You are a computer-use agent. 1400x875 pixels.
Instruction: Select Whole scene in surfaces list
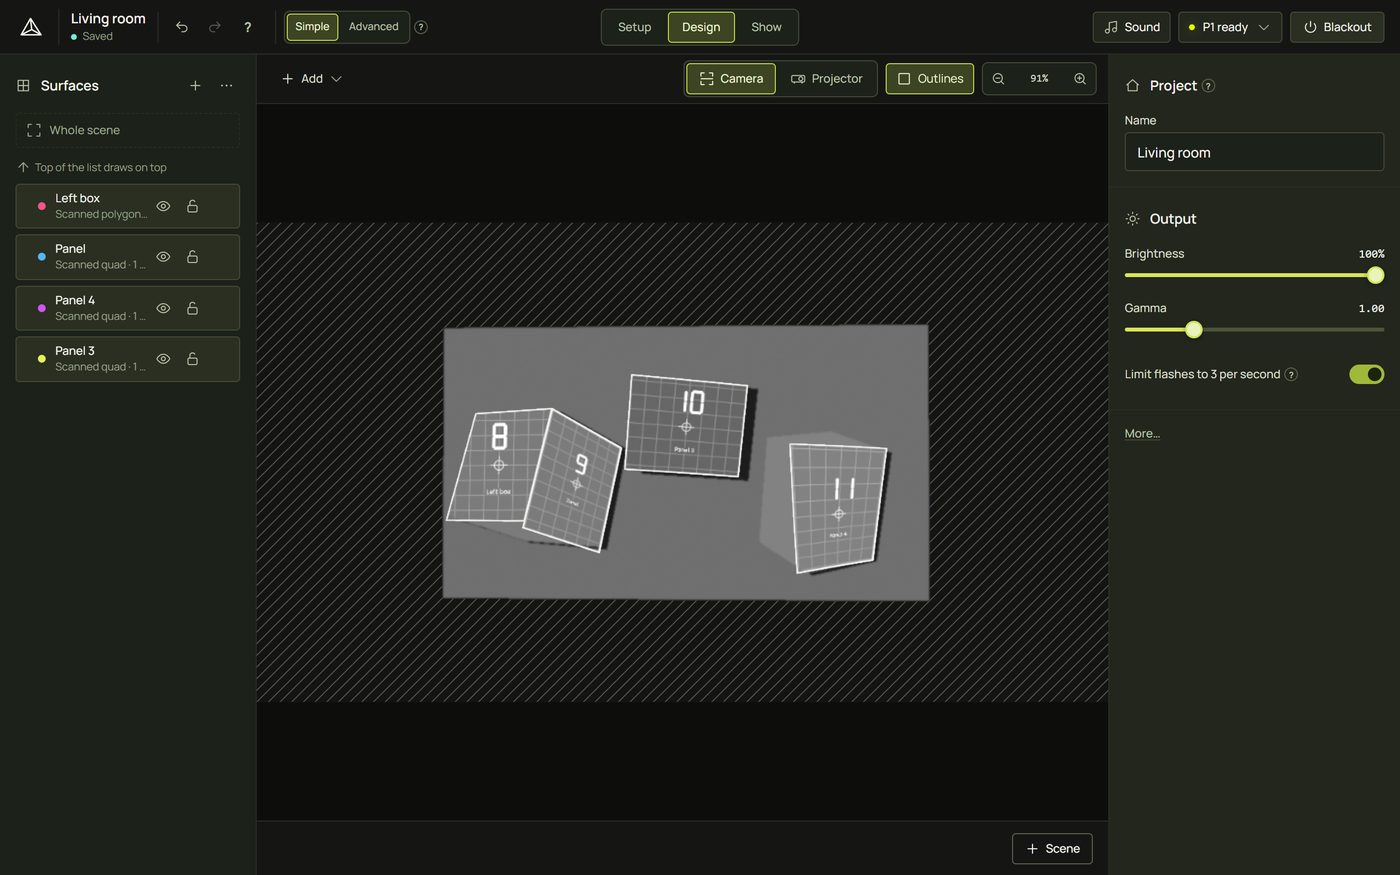click(x=128, y=130)
